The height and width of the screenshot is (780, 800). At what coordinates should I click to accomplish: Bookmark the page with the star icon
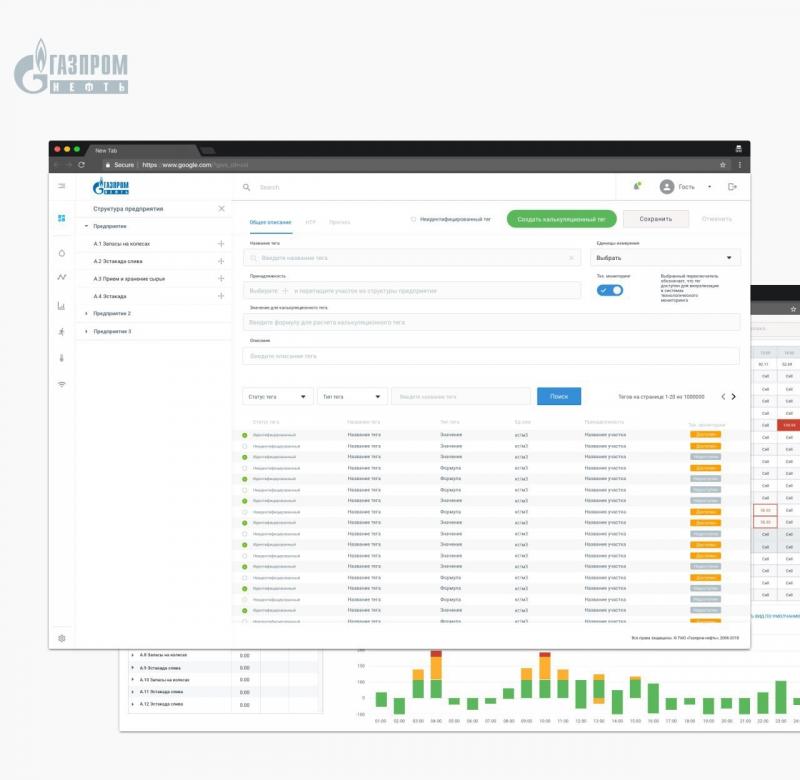(x=722, y=165)
